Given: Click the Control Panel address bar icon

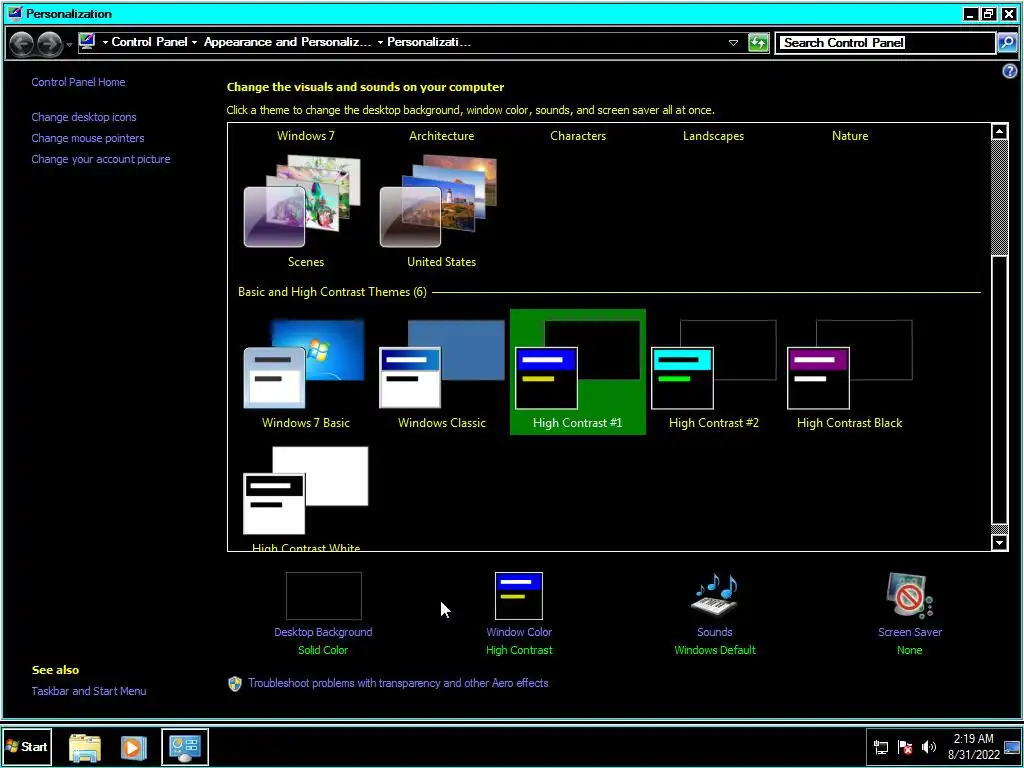Looking at the screenshot, I should pyautogui.click(x=87, y=42).
